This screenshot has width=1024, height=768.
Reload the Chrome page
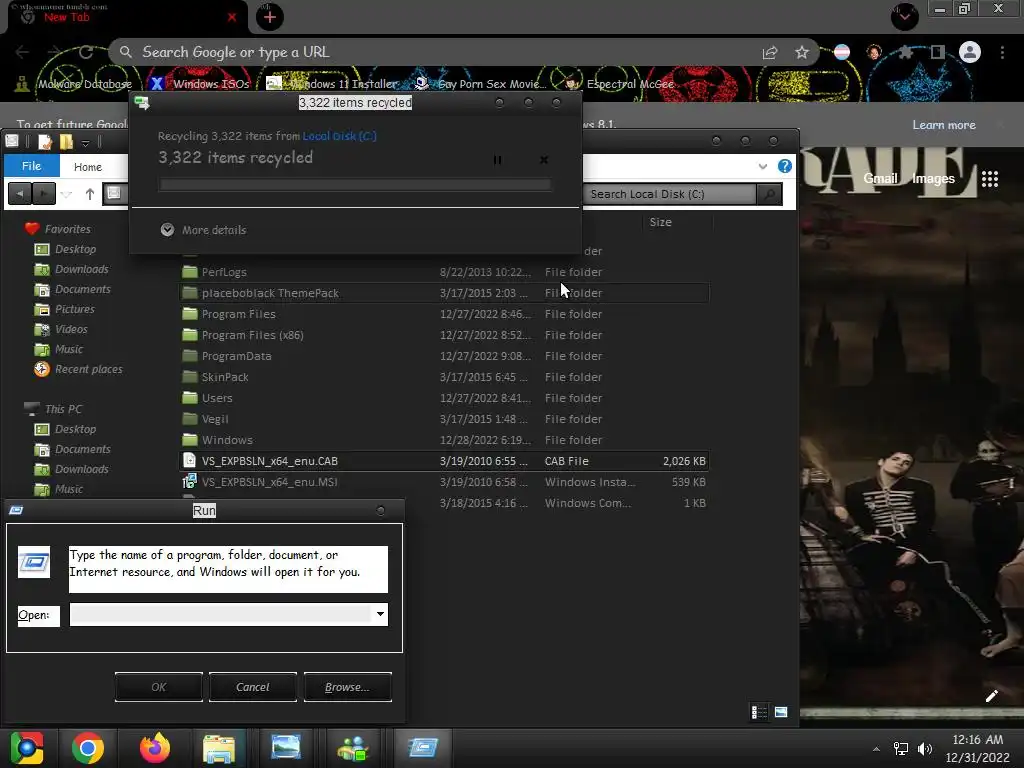tap(86, 52)
